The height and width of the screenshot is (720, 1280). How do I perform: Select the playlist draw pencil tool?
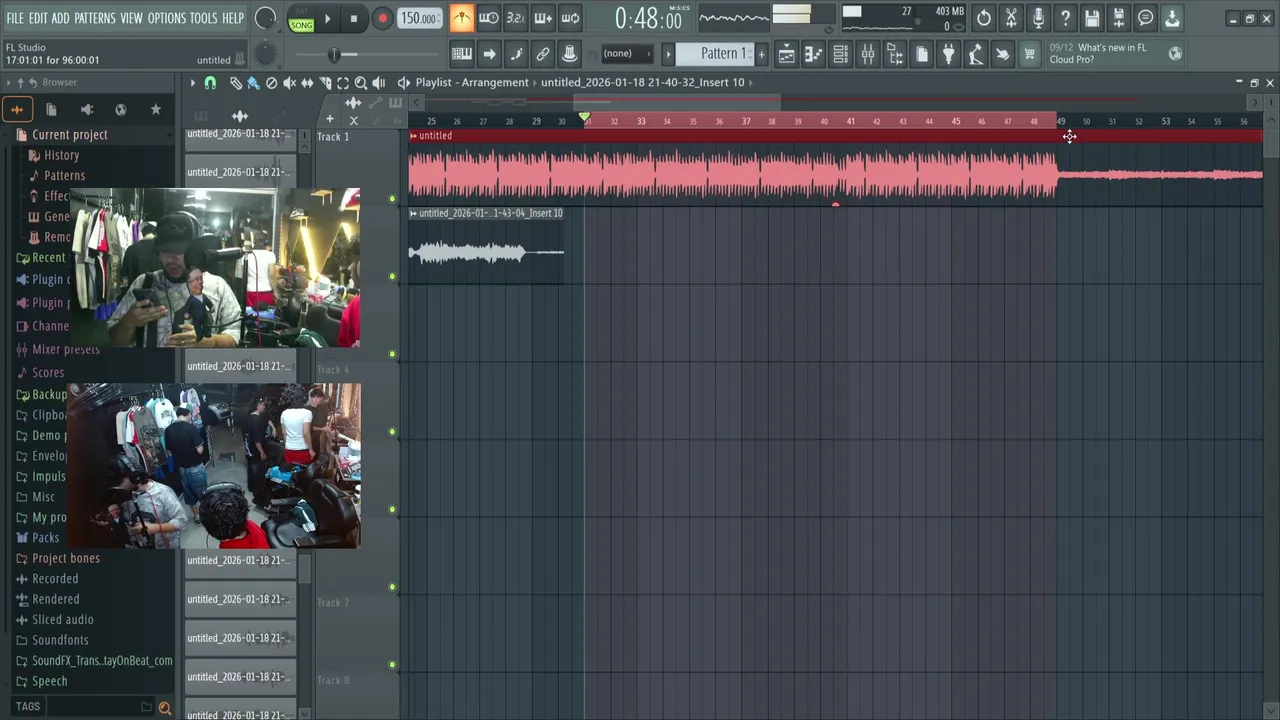coord(236,83)
